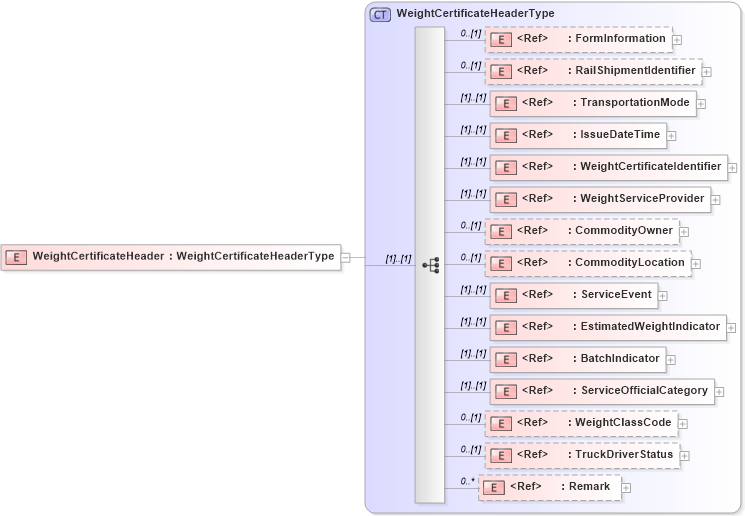The height and width of the screenshot is (516, 745).
Task: Click the [1]..[1] cardinality beside BatchIndicator
Action: (473, 354)
